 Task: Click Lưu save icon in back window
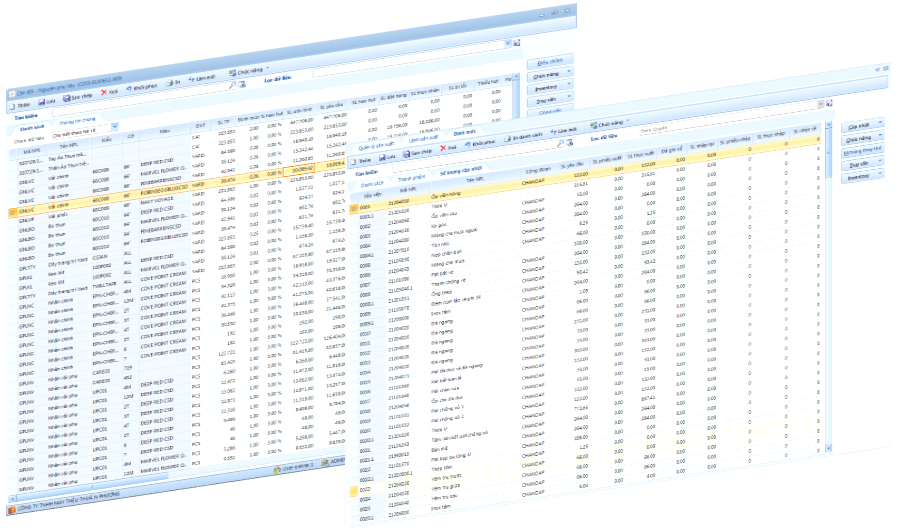41,102
